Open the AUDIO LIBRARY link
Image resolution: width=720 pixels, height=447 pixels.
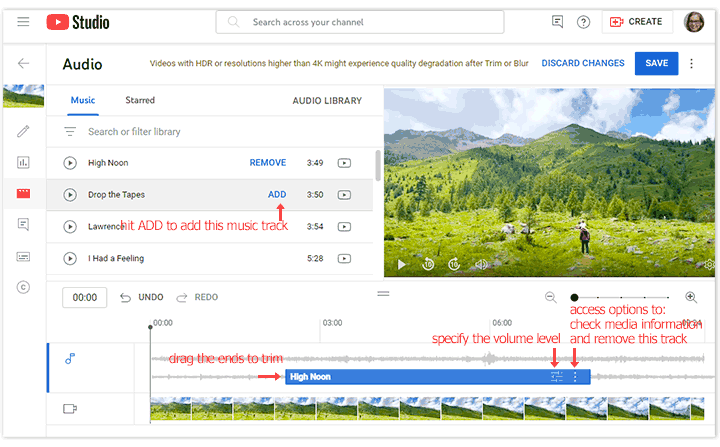click(327, 101)
